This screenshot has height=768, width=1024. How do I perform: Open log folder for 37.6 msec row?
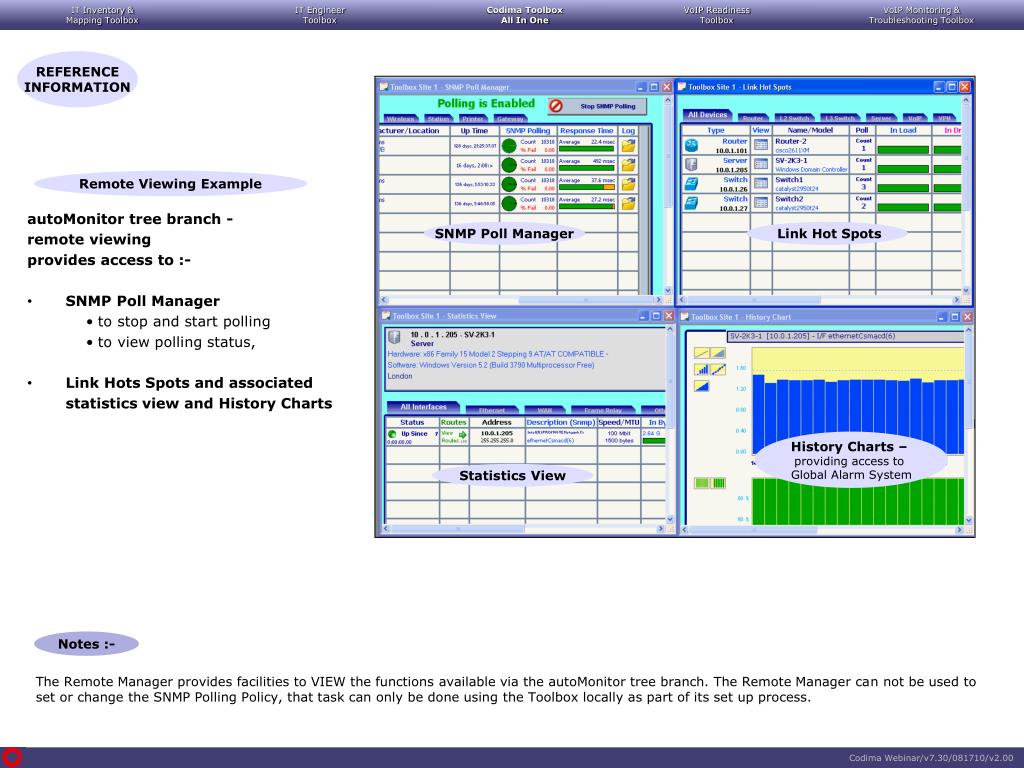pos(628,185)
